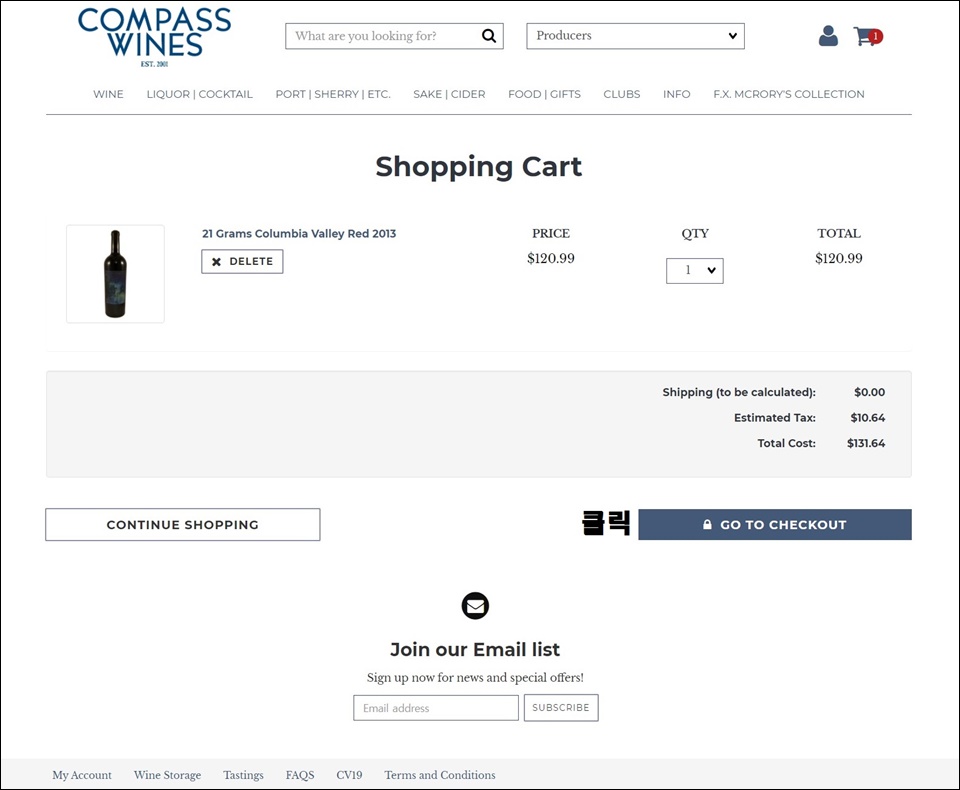Screen dimensions: 960x790
Task: Click Continue Shopping button
Action: click(x=182, y=525)
